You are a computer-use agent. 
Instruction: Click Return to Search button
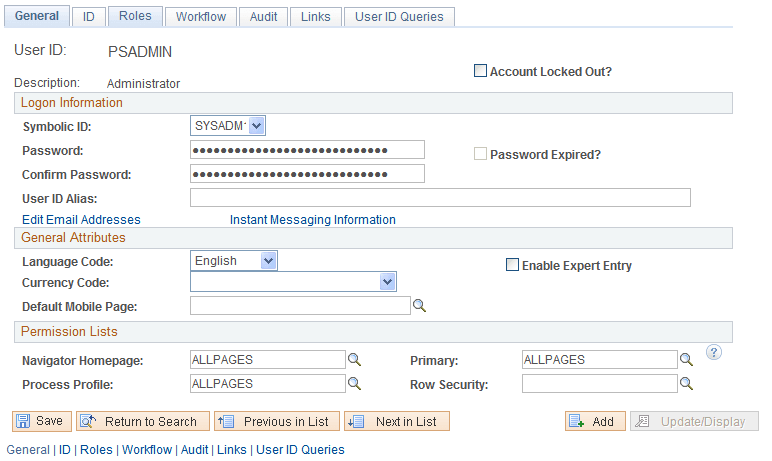(x=143, y=422)
